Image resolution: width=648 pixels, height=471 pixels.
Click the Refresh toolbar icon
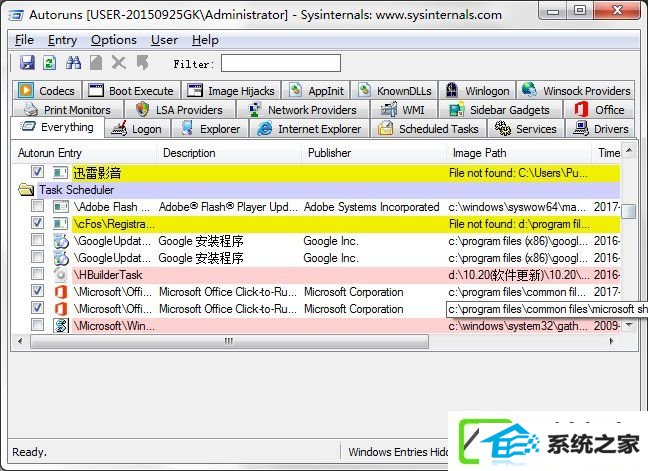[50, 63]
